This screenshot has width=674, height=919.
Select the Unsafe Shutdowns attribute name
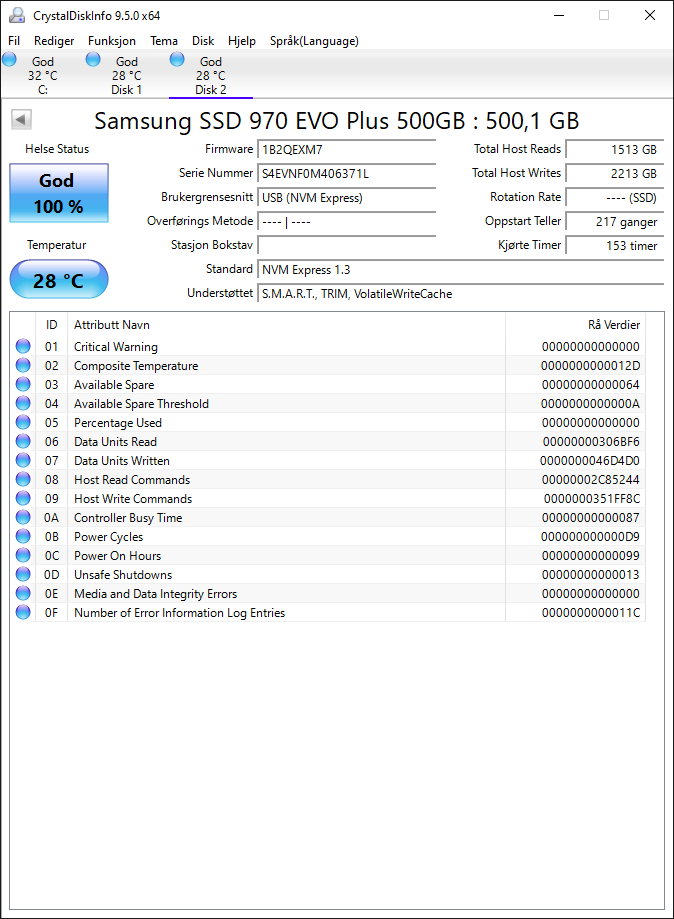coord(123,575)
